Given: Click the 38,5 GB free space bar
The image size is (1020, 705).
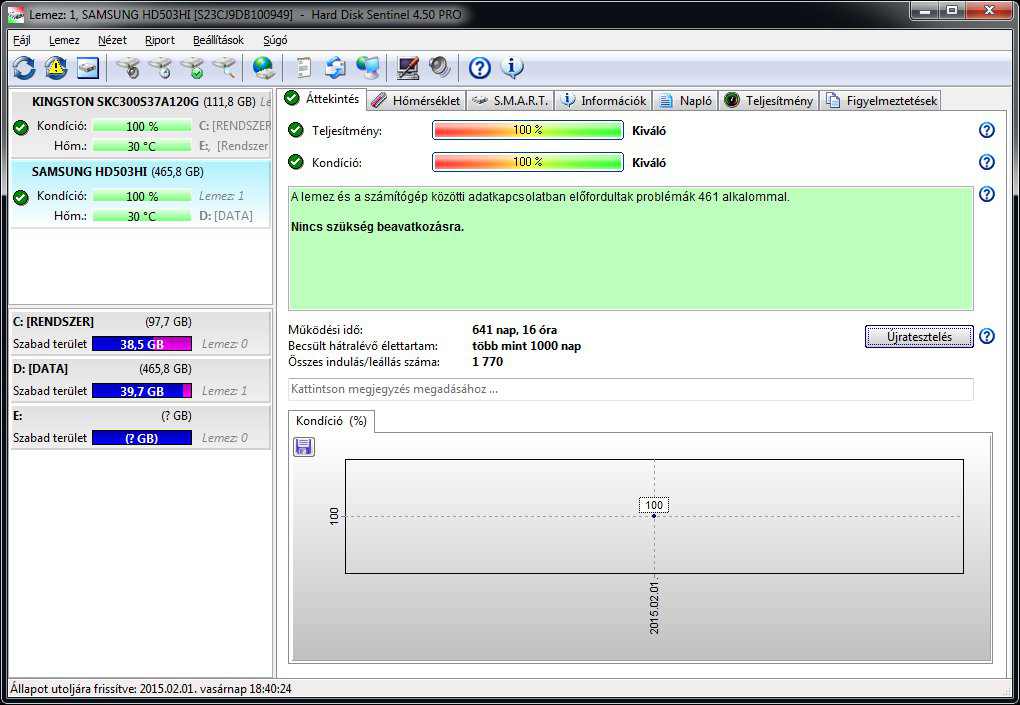Looking at the screenshot, I should (142, 344).
